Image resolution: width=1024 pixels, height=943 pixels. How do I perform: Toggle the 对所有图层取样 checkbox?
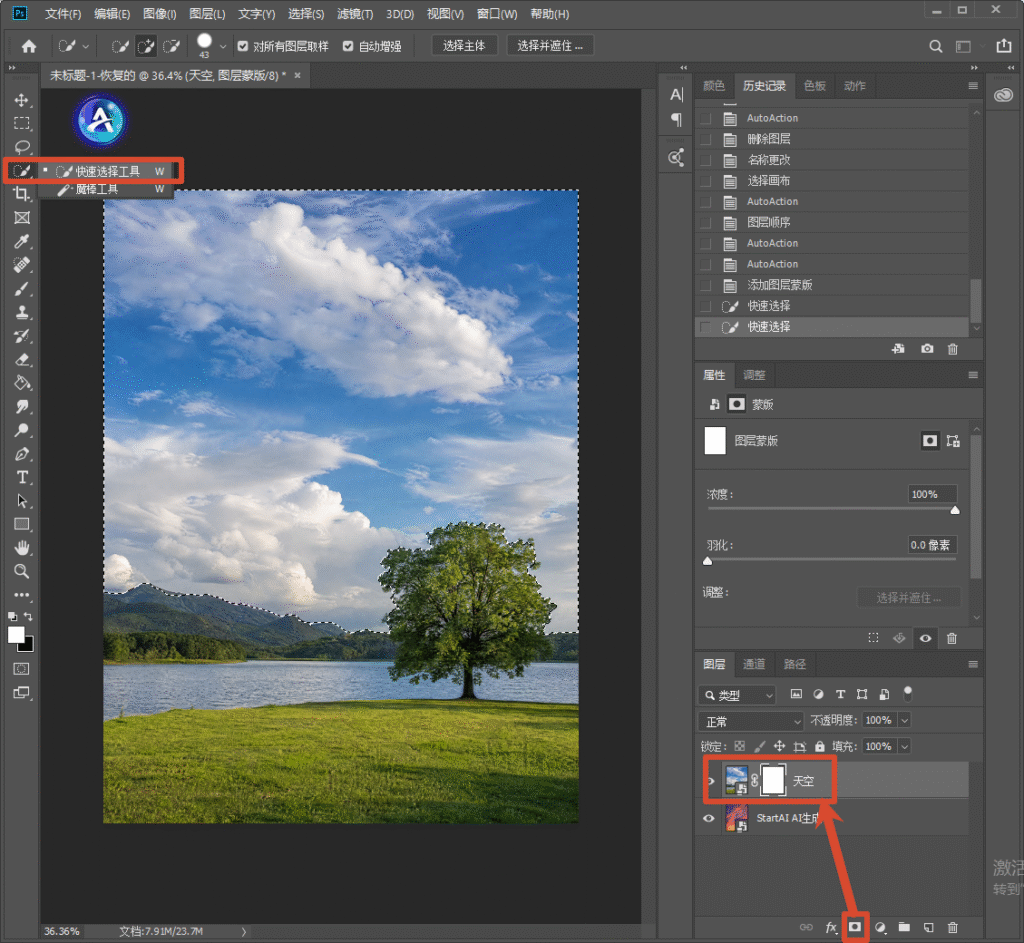click(x=243, y=46)
